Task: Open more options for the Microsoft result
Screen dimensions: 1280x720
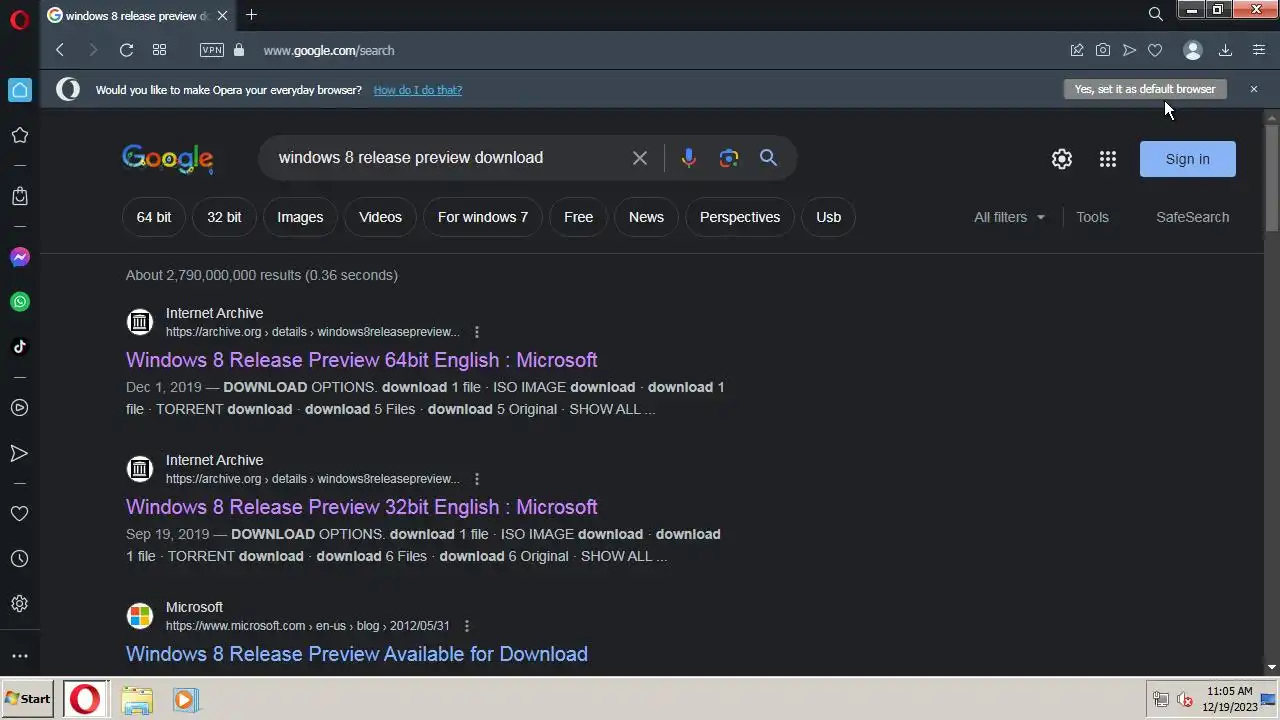Action: coord(466,626)
